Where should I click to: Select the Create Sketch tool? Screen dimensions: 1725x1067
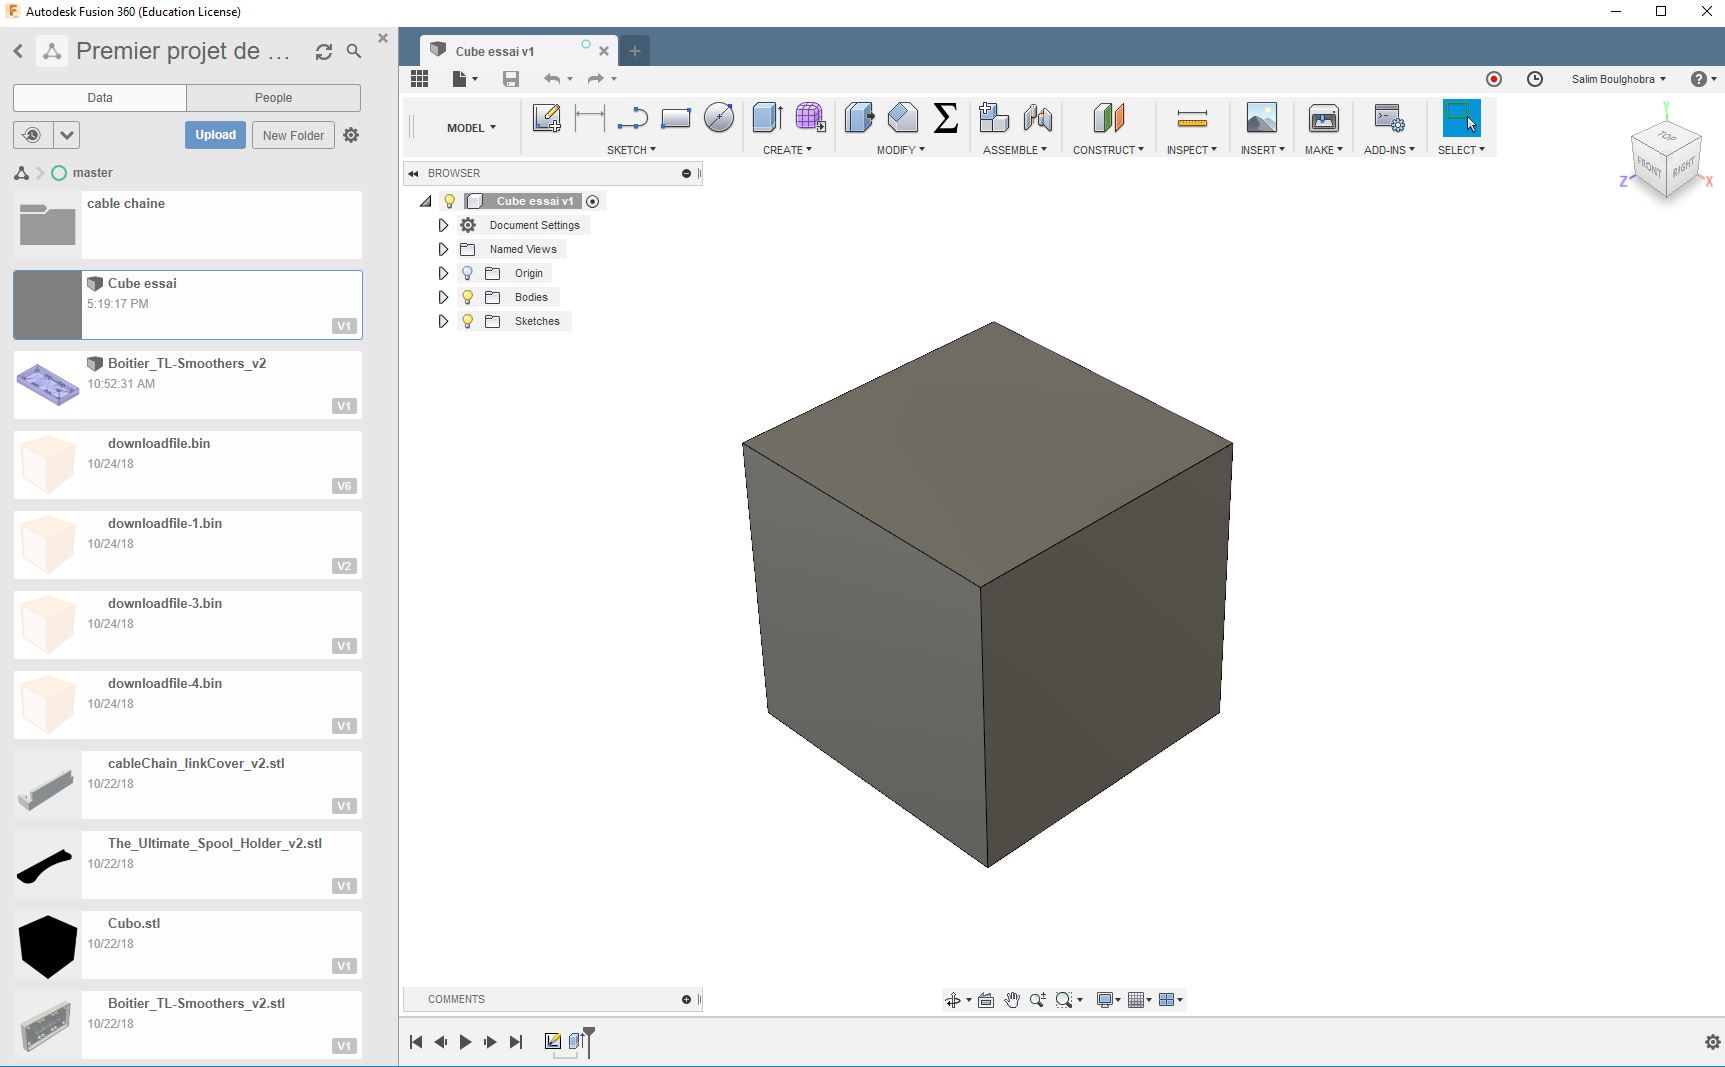(547, 118)
